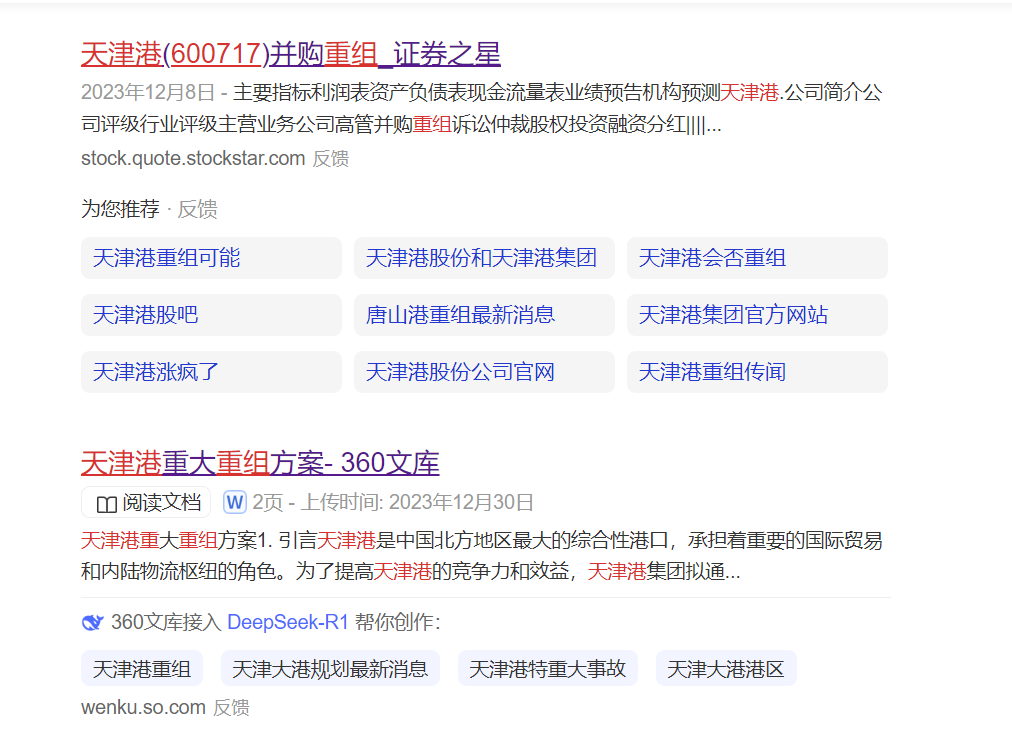The width and height of the screenshot is (1012, 745).
Task: Select the 天津港重组传闻 suggestion
Action: tap(757, 372)
